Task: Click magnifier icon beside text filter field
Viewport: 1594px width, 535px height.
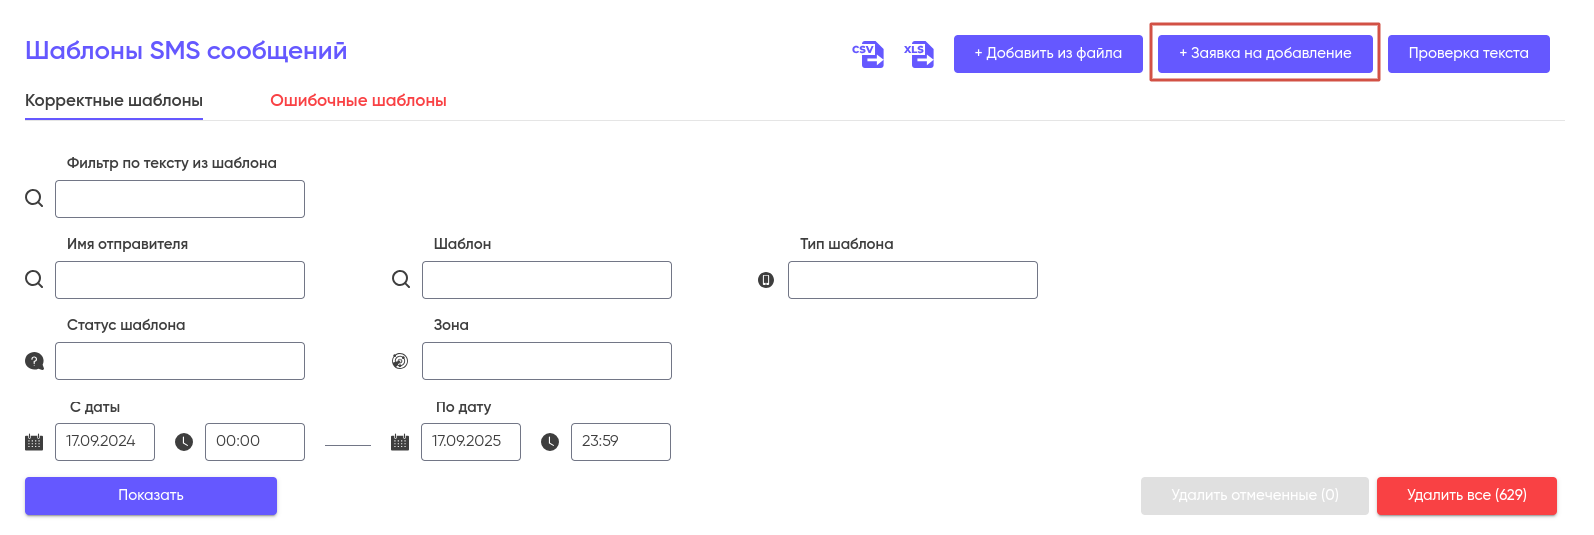Action: tap(34, 198)
